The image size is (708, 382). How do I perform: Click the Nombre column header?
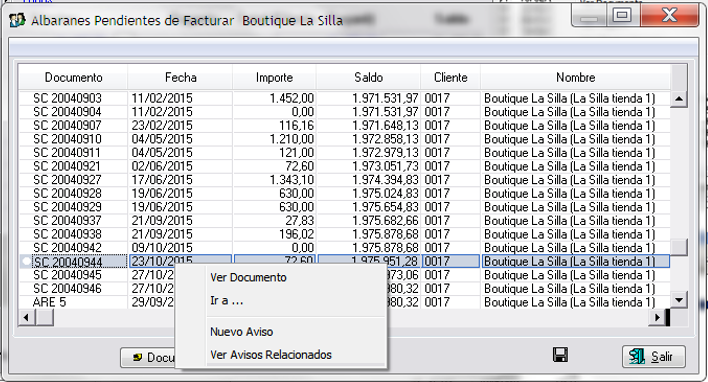[x=576, y=78]
